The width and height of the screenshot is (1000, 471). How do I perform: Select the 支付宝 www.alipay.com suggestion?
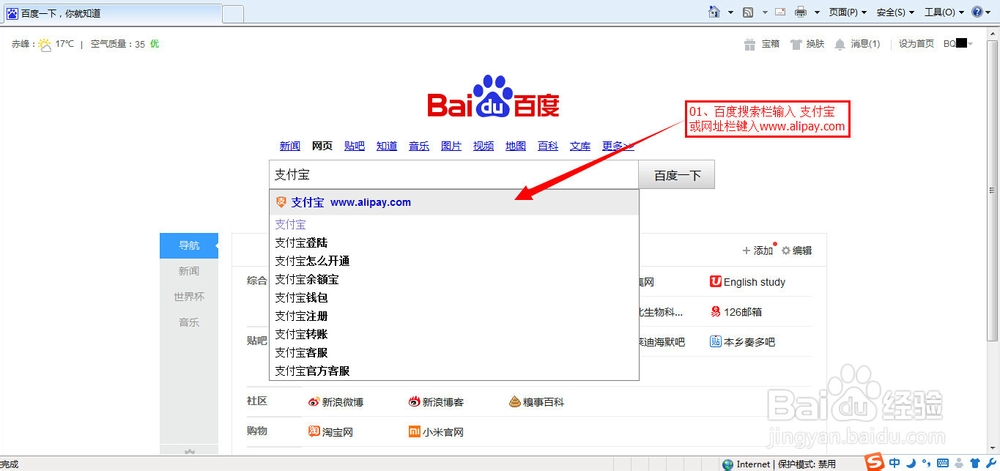(454, 203)
